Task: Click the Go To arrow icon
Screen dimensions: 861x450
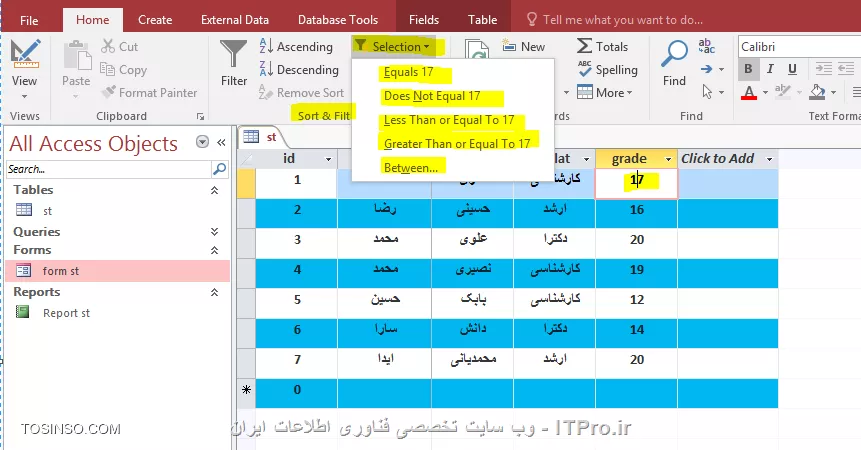Action: pos(707,69)
